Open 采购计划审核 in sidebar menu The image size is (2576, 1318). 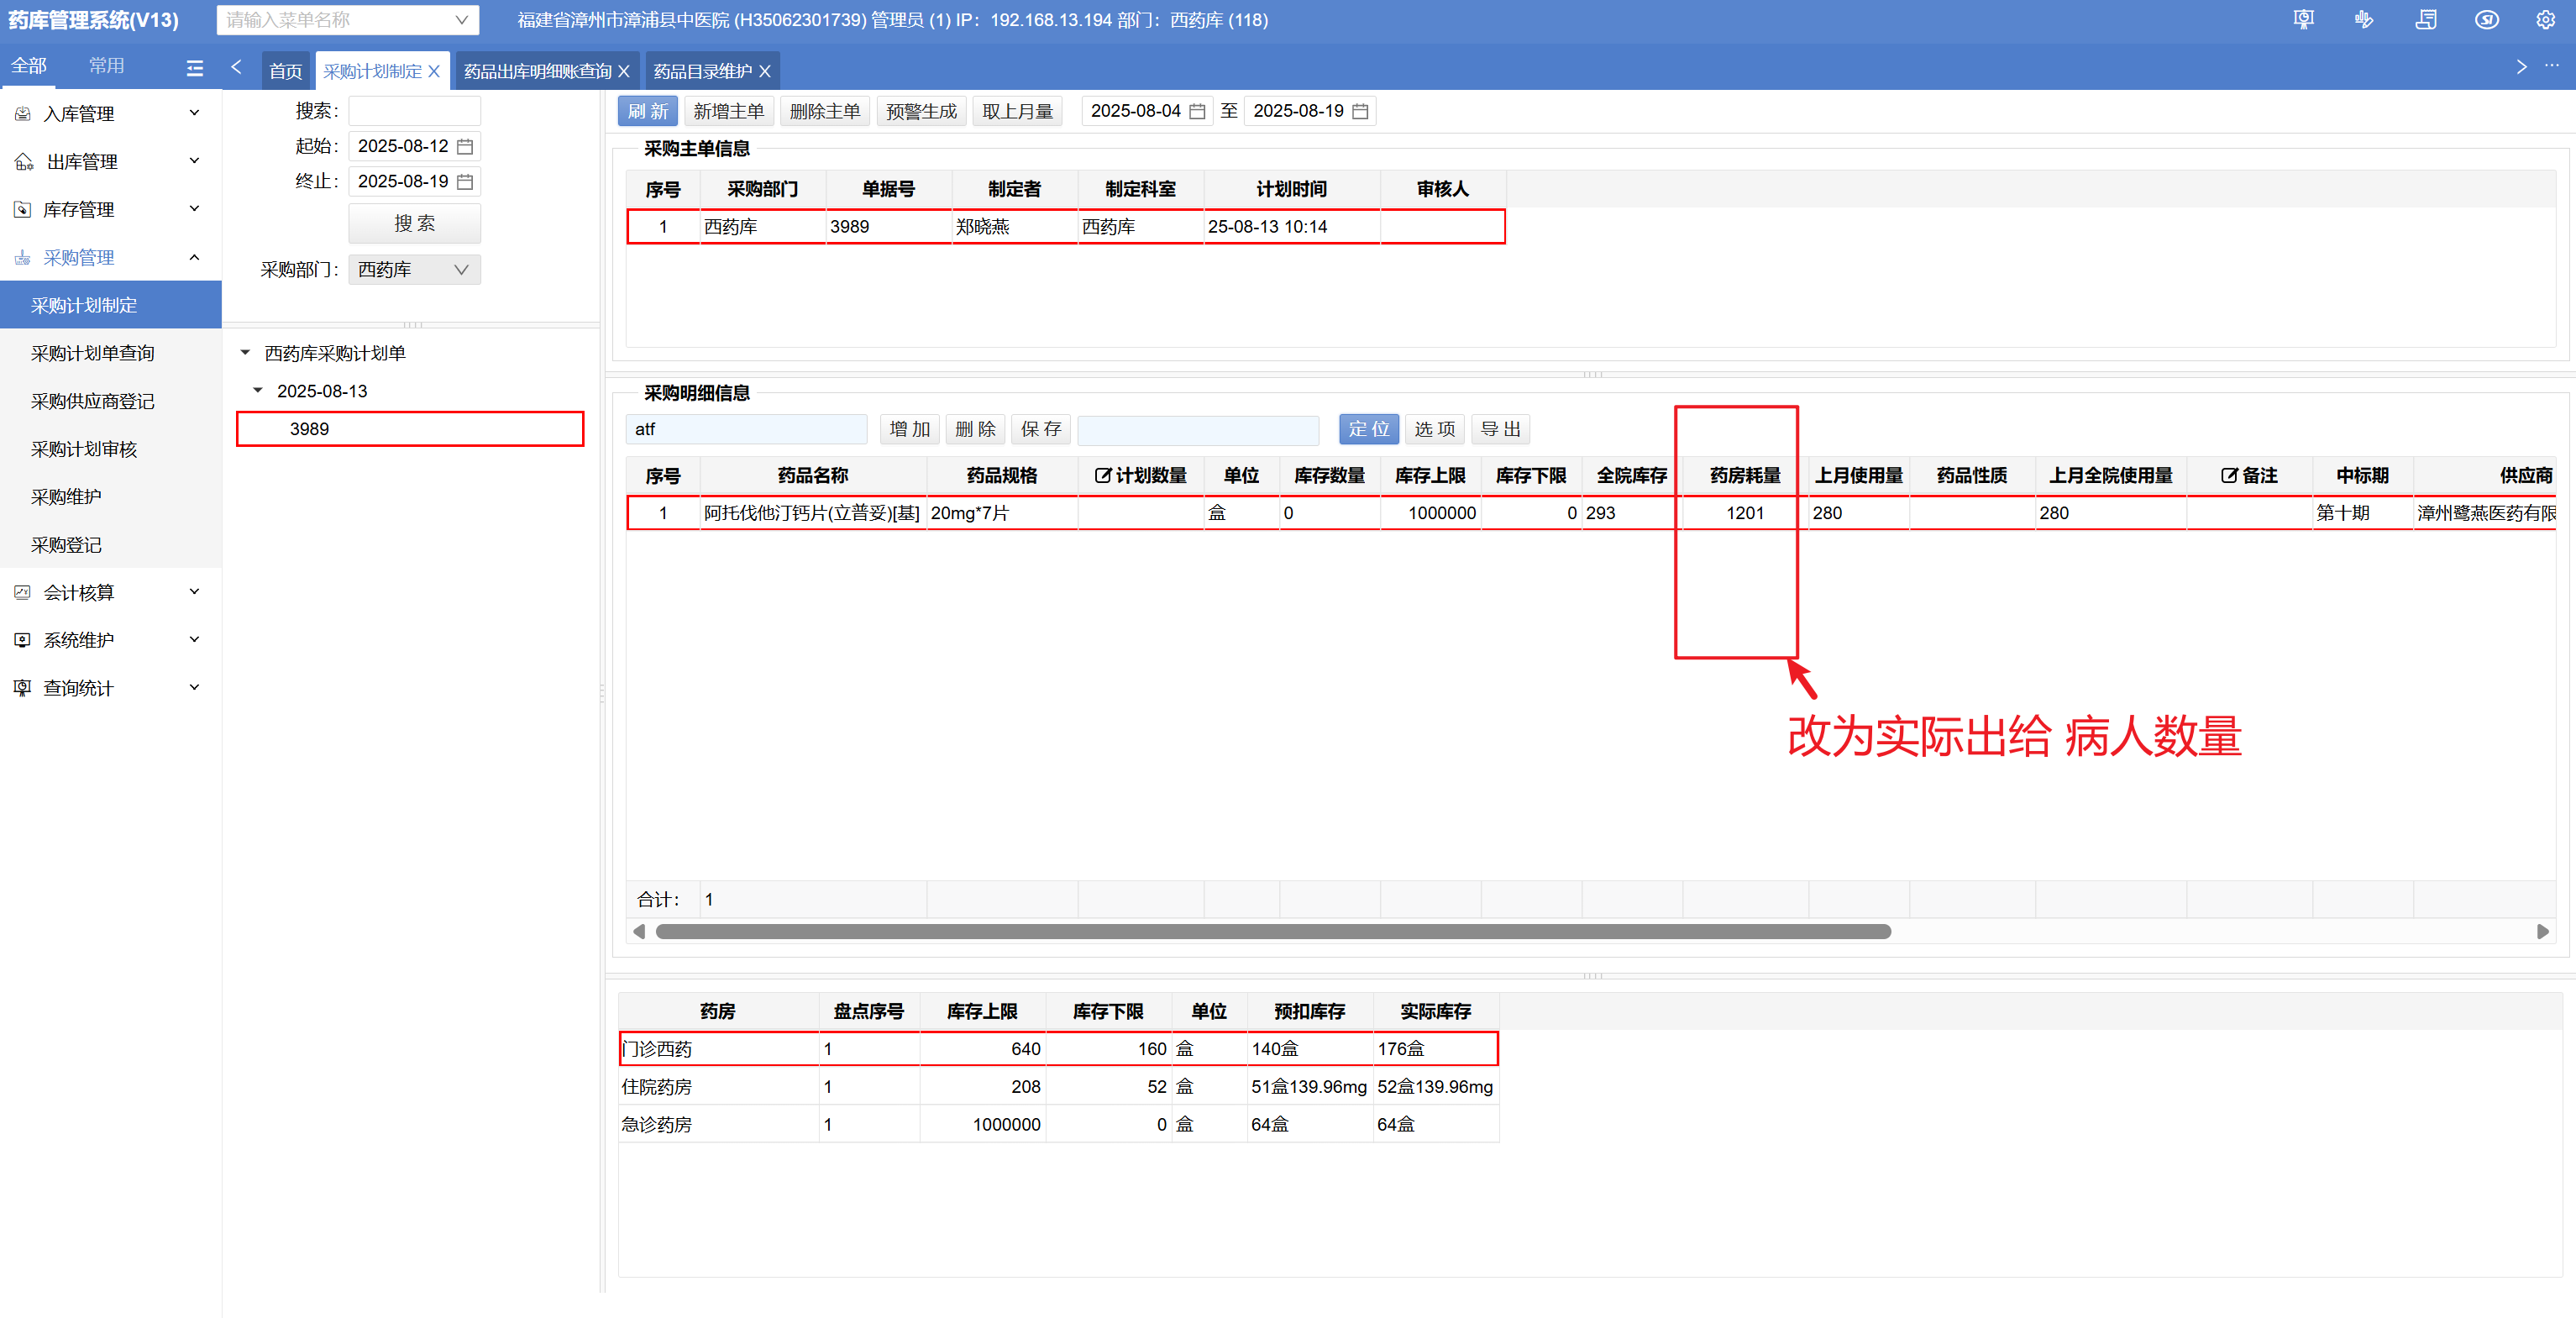(x=84, y=450)
